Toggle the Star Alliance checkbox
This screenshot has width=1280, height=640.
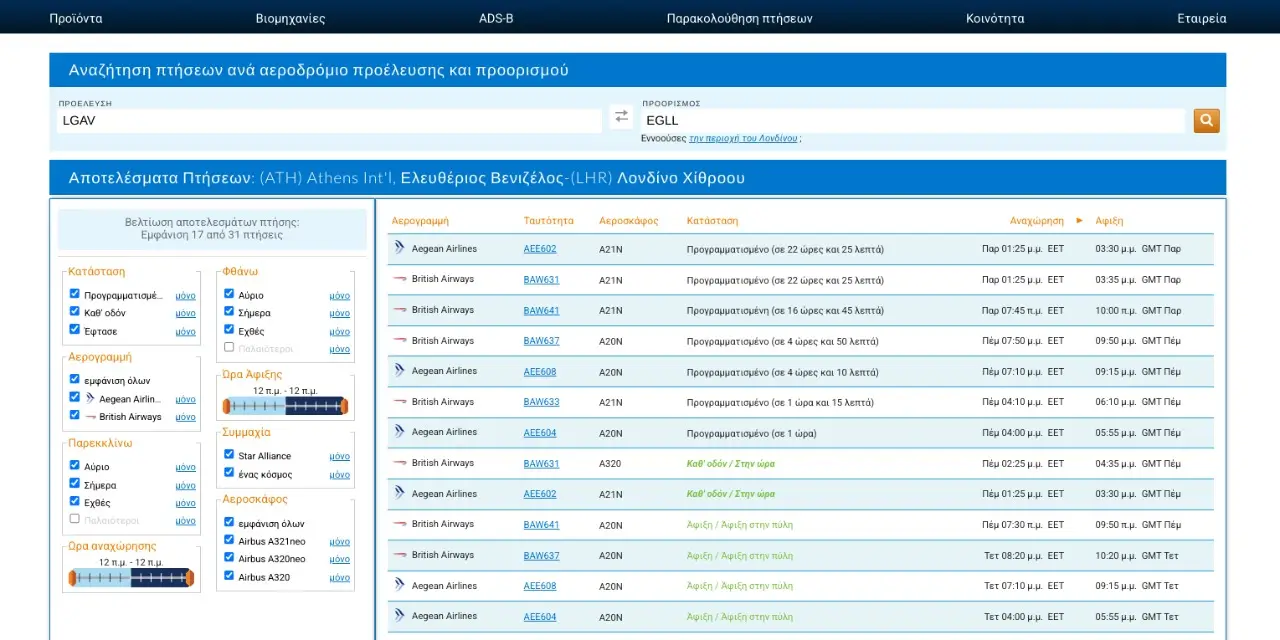coord(229,455)
